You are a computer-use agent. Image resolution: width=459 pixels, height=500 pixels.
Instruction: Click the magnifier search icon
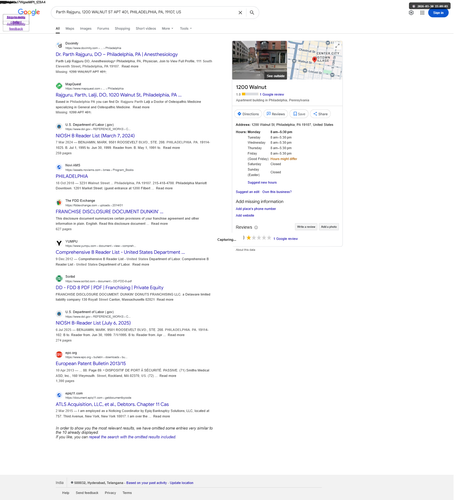[252, 12]
